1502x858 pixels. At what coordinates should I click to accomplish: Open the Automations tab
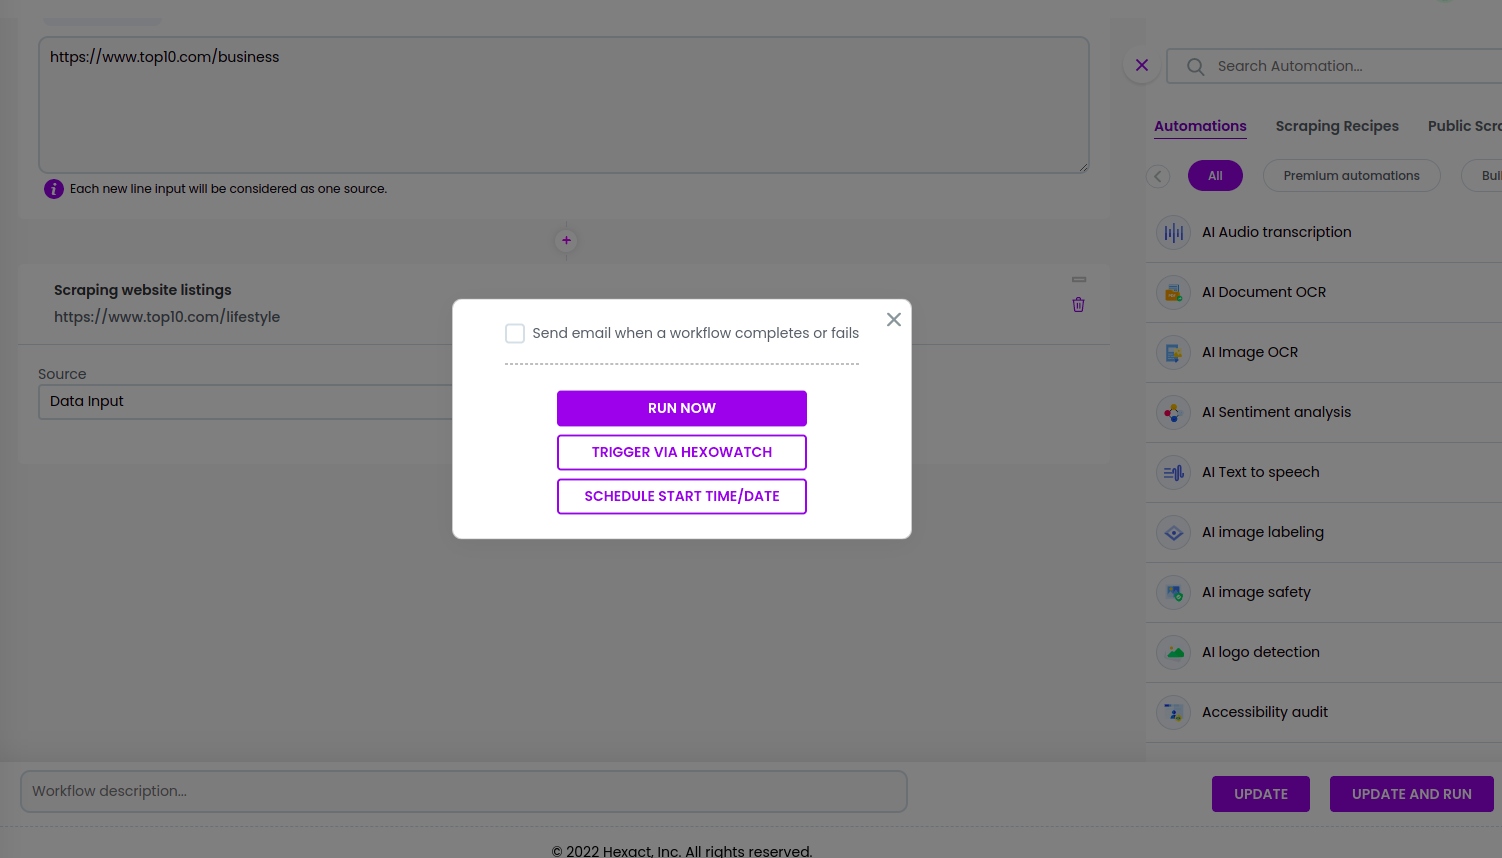pos(1200,126)
